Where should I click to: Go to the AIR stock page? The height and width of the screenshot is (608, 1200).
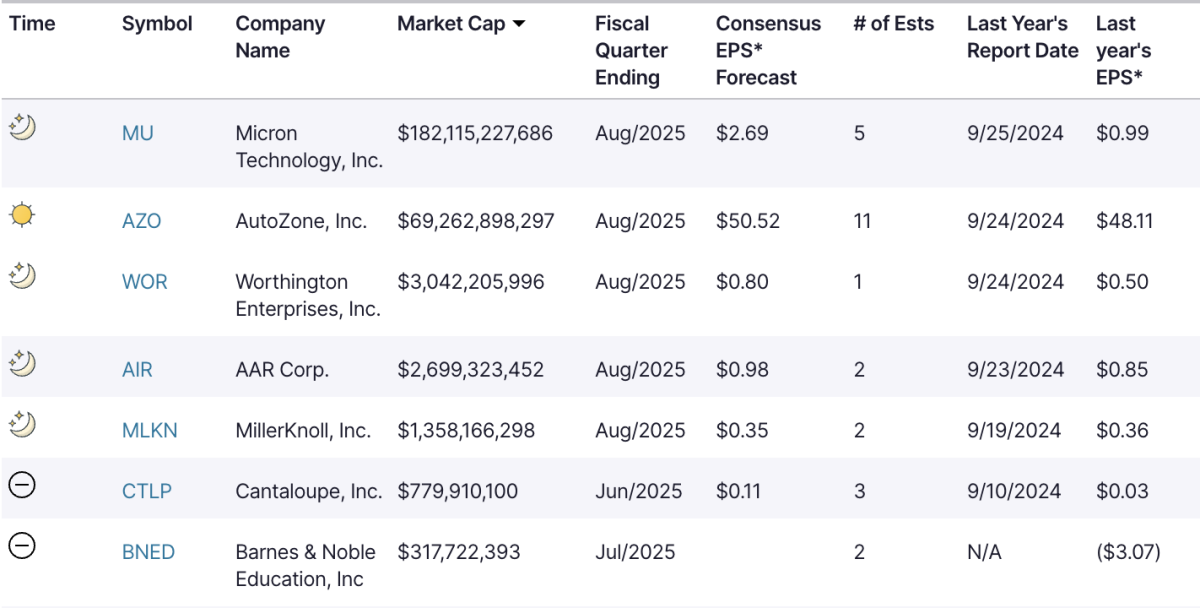coord(137,370)
